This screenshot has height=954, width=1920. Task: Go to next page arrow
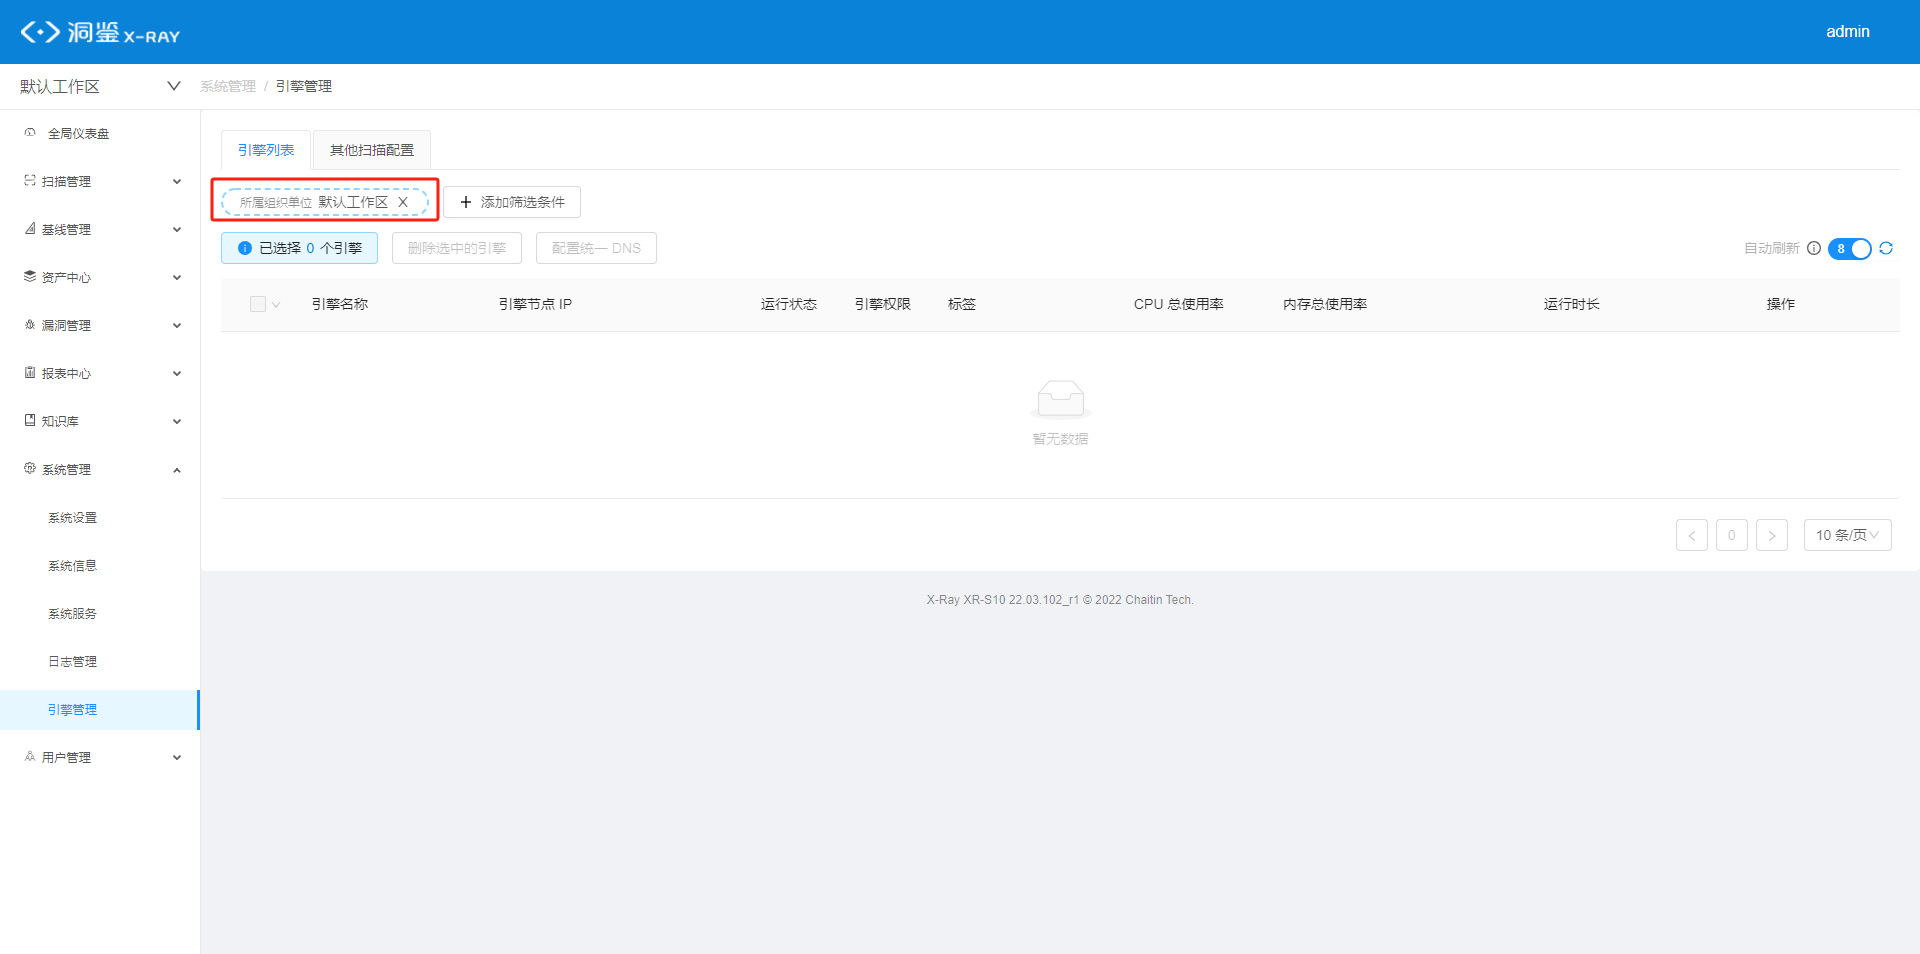click(x=1771, y=535)
